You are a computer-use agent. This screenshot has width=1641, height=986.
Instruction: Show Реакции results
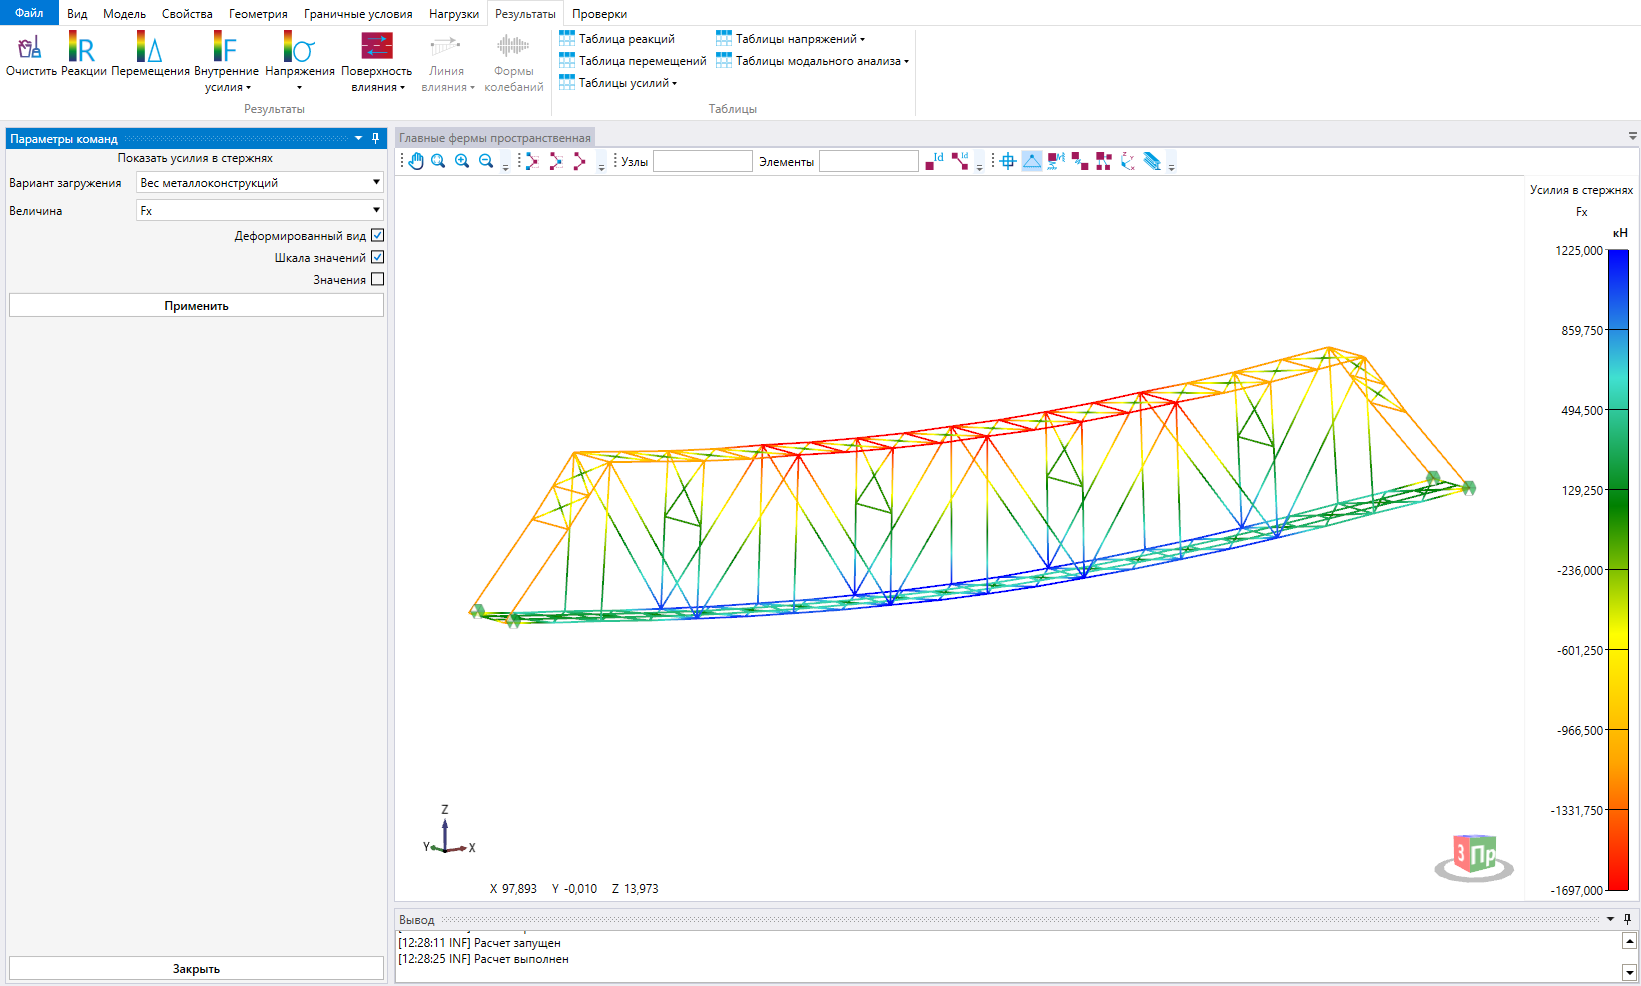click(82, 47)
